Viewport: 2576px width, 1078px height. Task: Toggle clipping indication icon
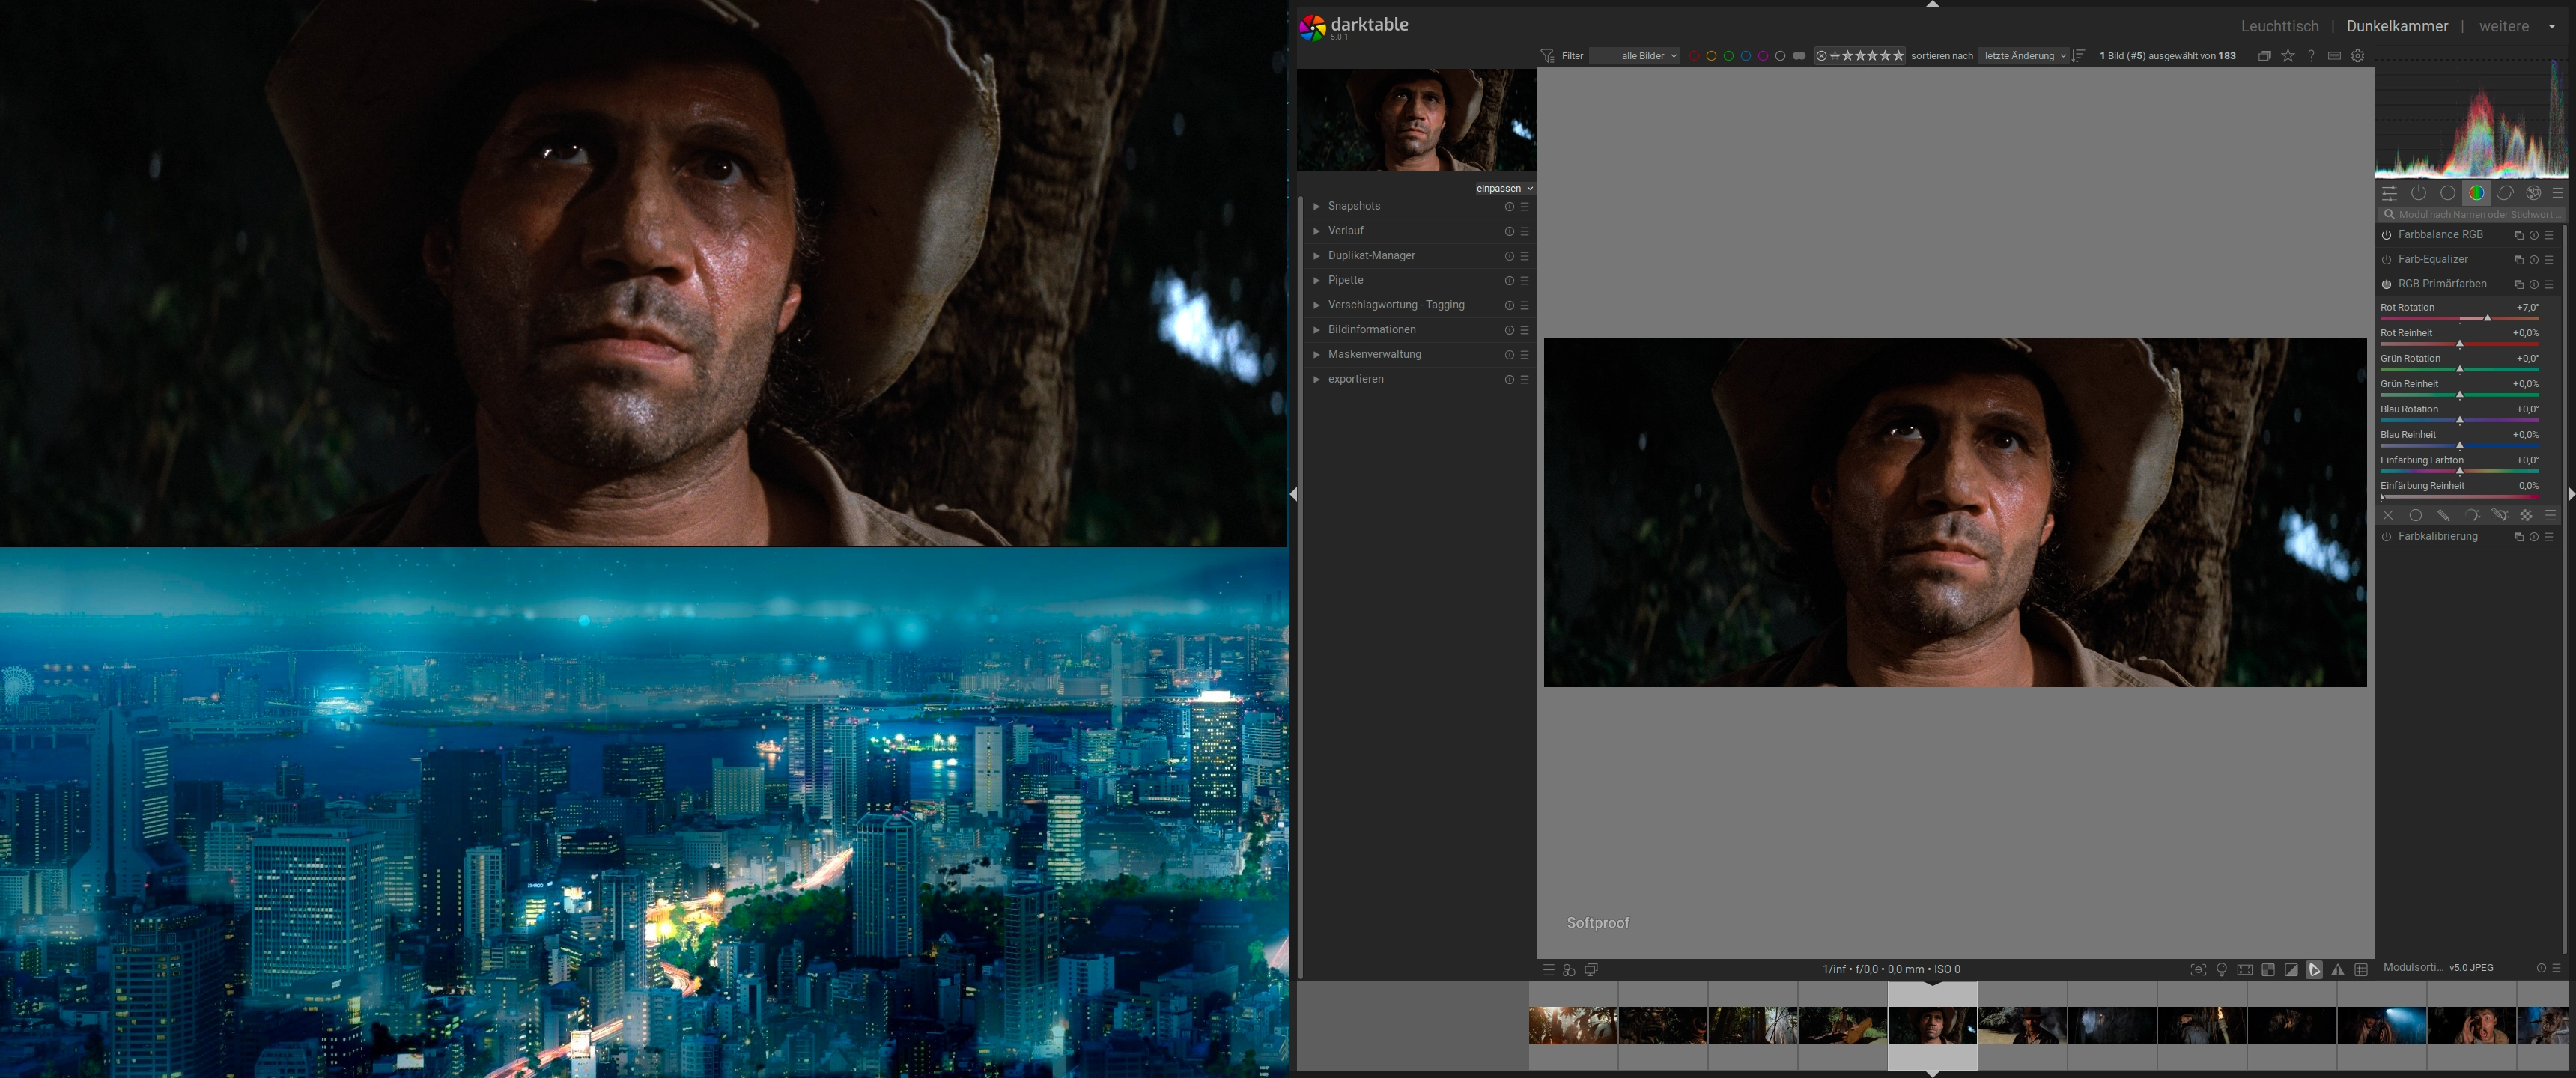[x=2291, y=970]
